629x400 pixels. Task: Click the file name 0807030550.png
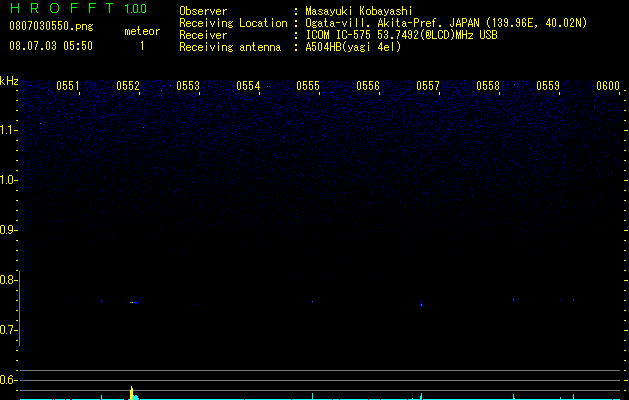coord(51,27)
